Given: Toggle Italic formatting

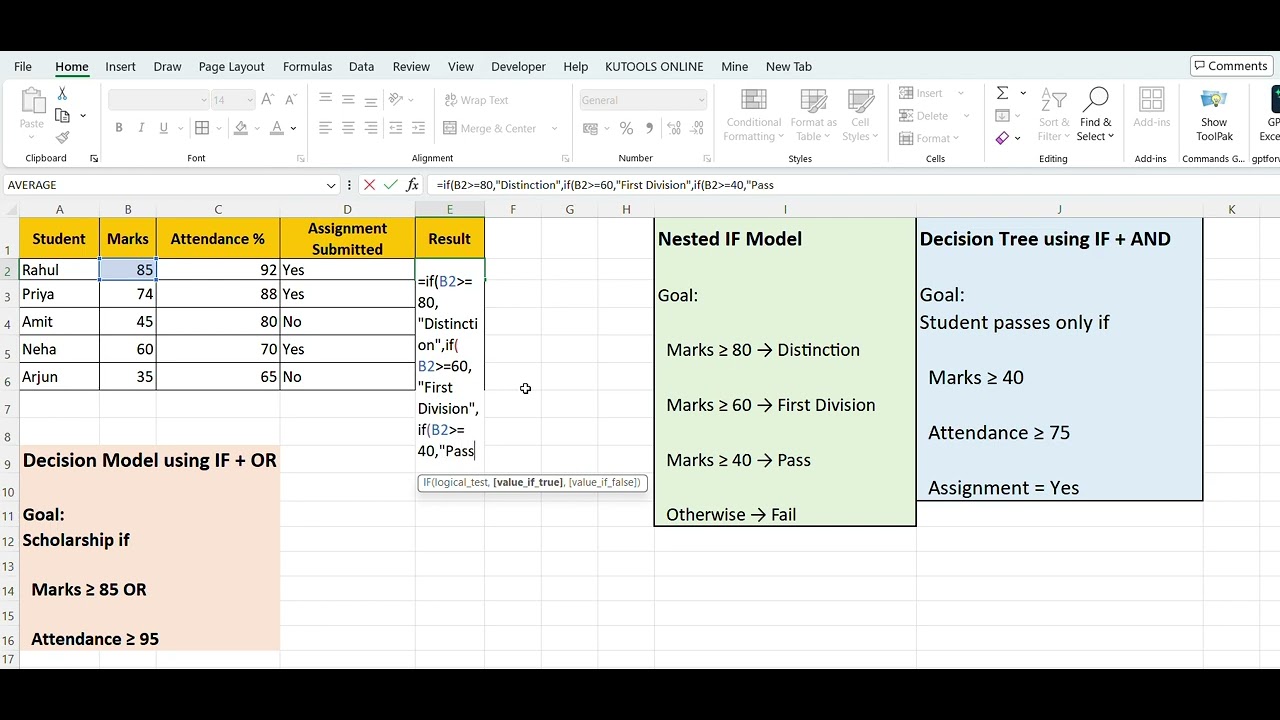Looking at the screenshot, I should point(141,128).
